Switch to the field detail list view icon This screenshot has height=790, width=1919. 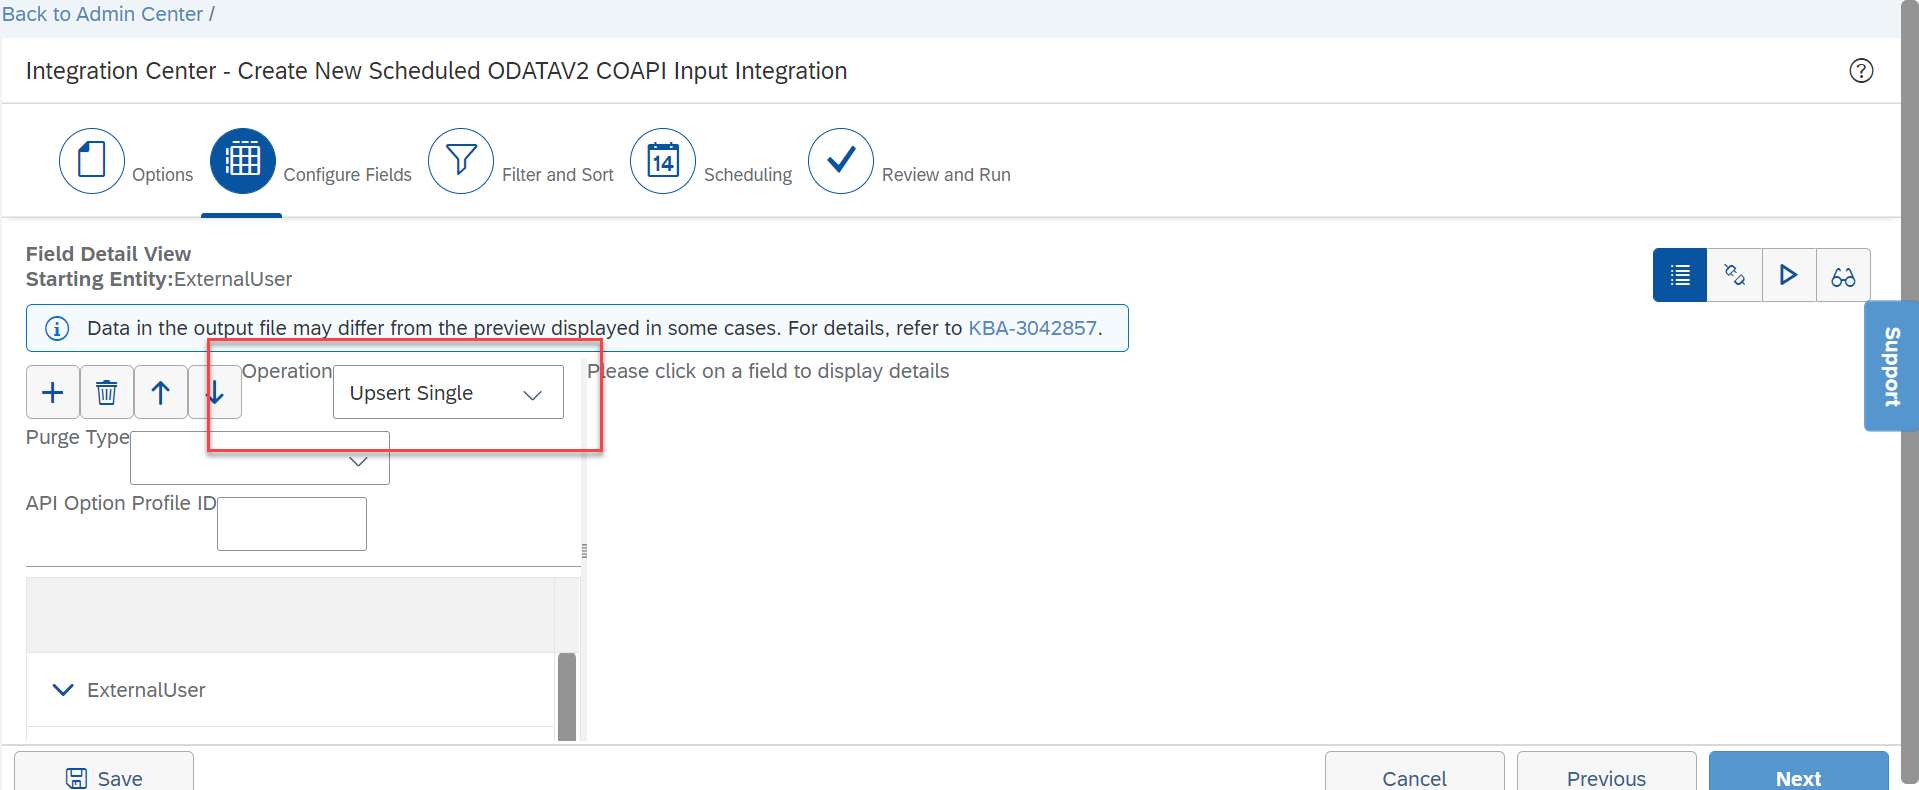point(1680,275)
